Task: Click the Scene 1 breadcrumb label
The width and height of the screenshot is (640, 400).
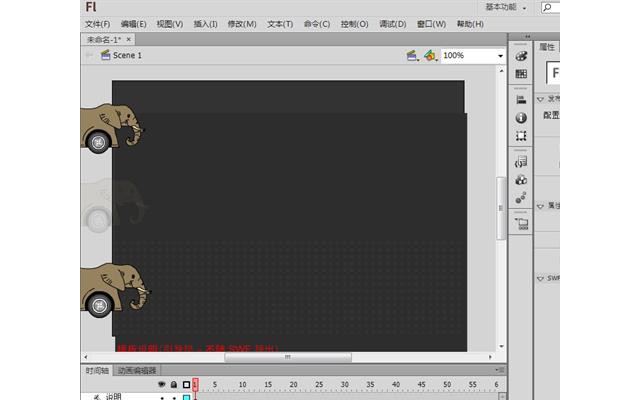Action: click(127, 55)
